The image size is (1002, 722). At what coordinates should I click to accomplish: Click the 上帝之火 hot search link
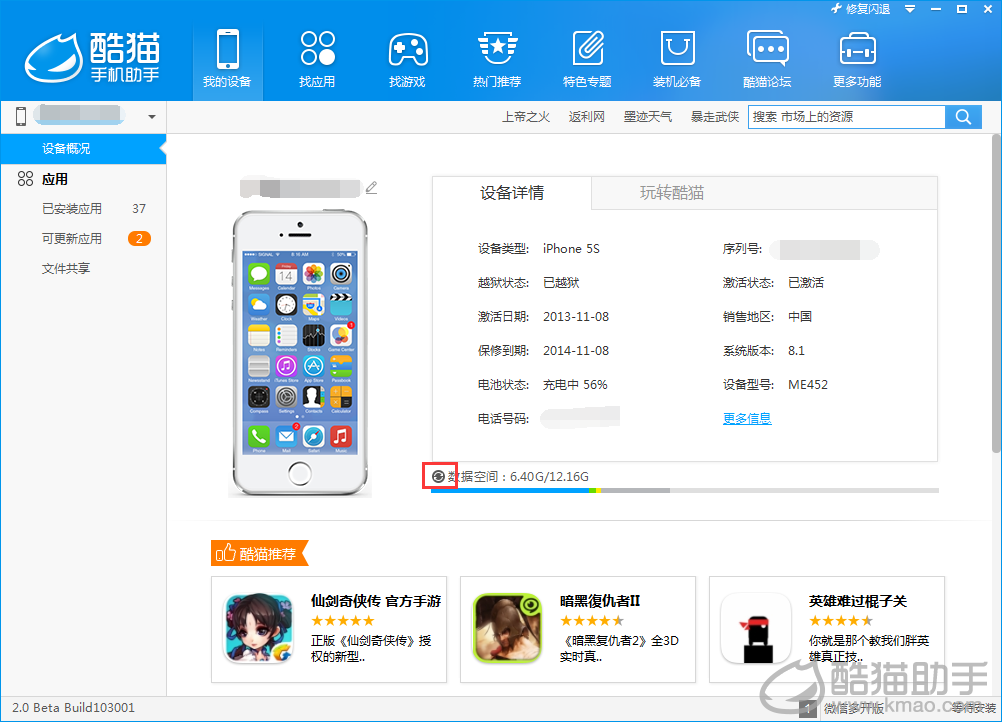(525, 117)
